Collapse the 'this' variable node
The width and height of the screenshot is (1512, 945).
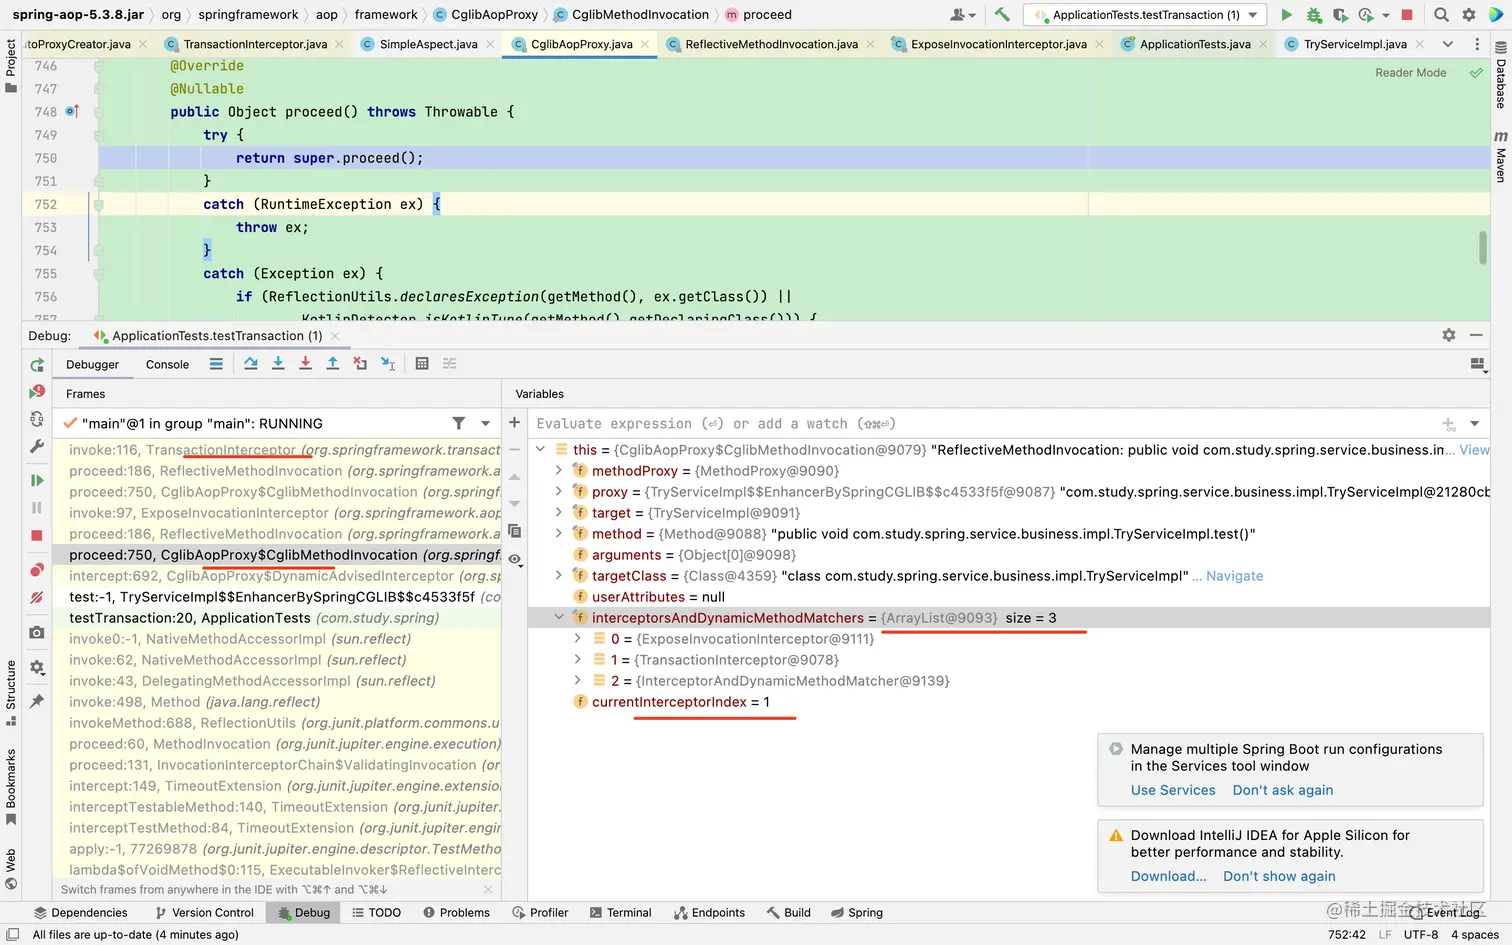tap(541, 450)
